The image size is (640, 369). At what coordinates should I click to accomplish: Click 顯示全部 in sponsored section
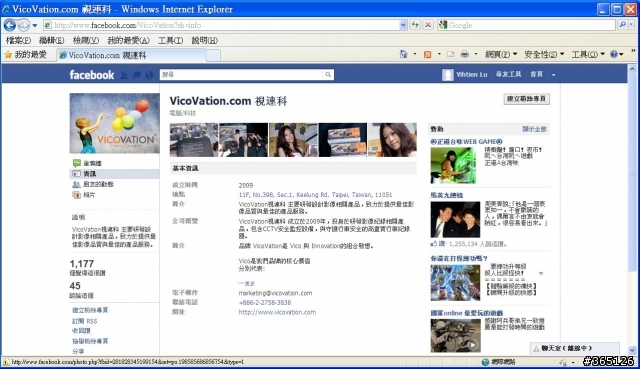pos(534,129)
